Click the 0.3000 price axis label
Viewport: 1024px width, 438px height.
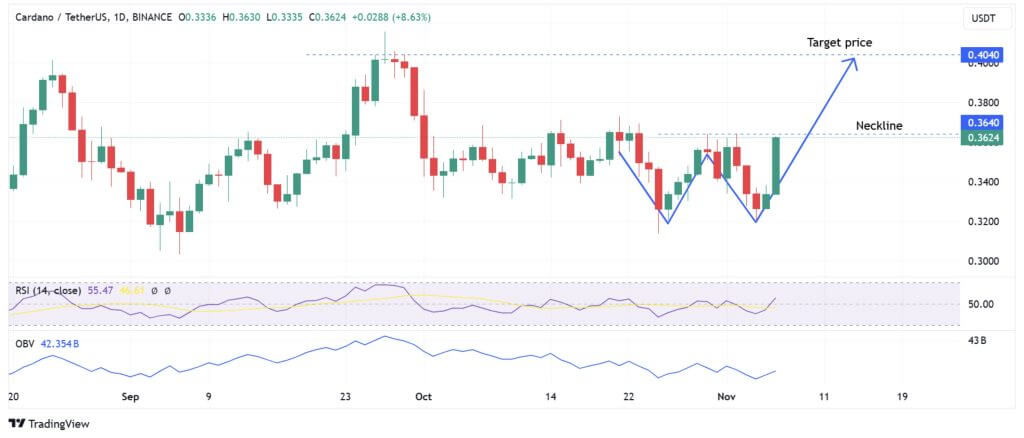pyautogui.click(x=983, y=261)
